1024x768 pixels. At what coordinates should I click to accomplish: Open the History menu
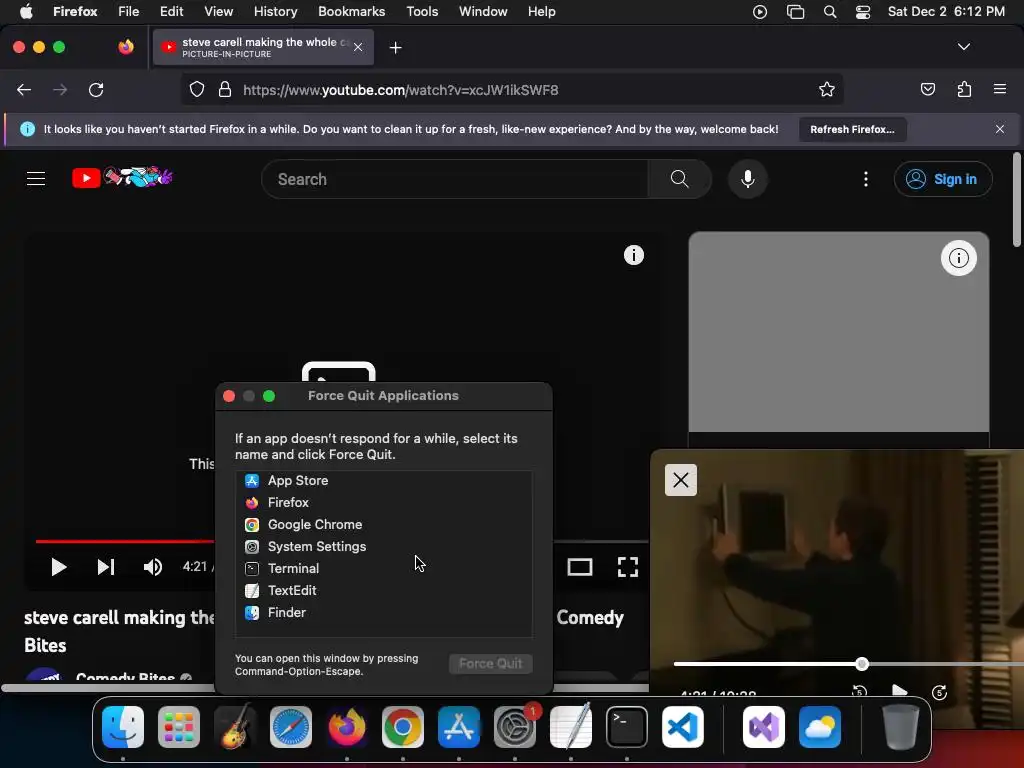pyautogui.click(x=276, y=11)
